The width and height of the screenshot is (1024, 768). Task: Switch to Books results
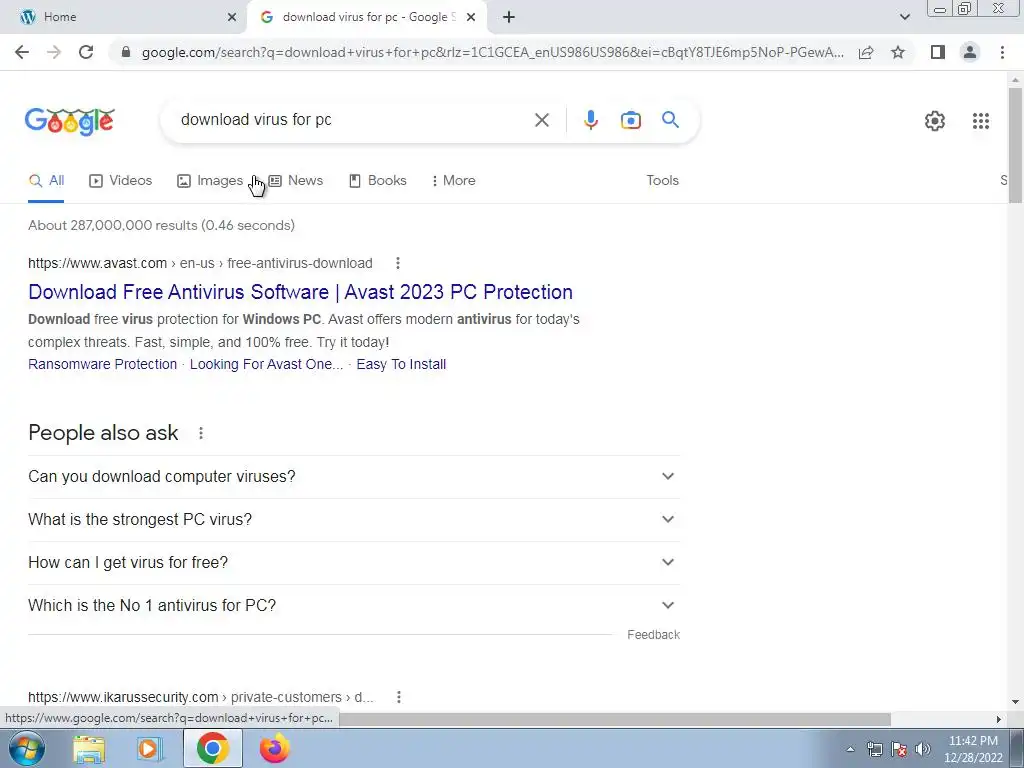377,180
